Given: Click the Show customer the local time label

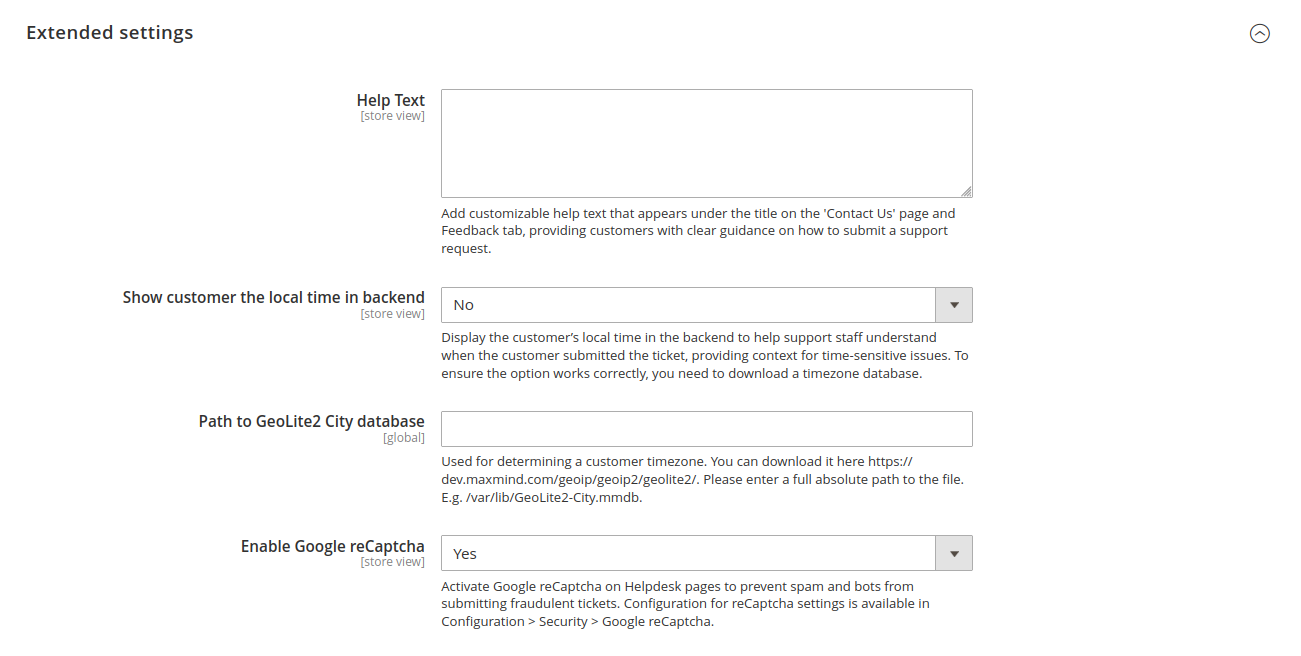Looking at the screenshot, I should [273, 297].
